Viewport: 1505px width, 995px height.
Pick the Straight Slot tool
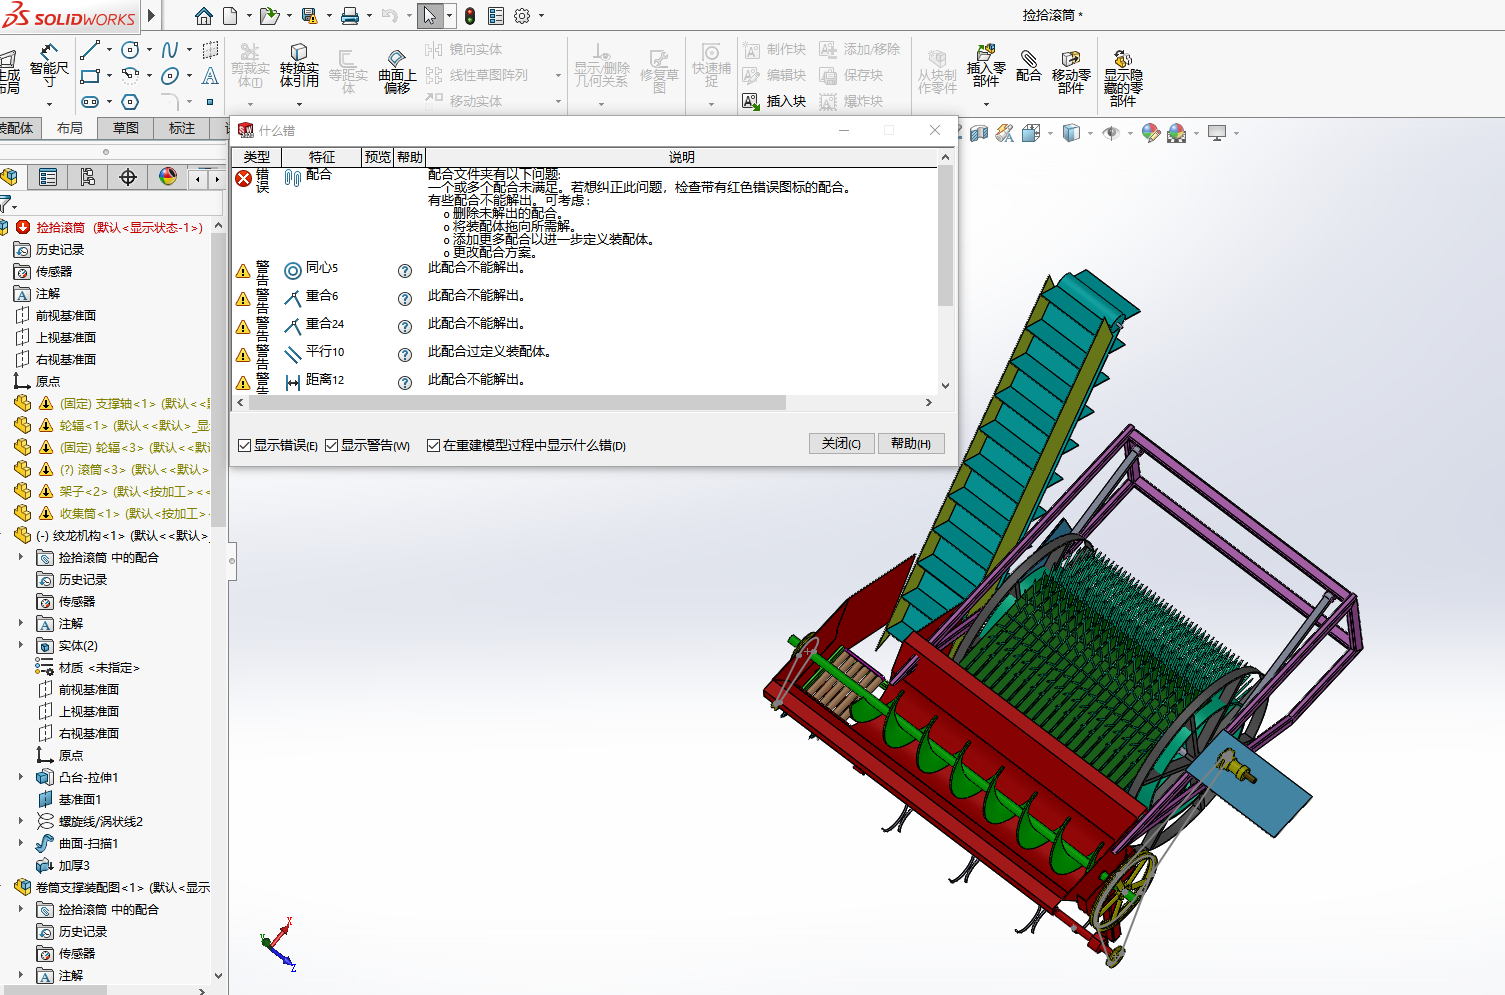click(90, 102)
